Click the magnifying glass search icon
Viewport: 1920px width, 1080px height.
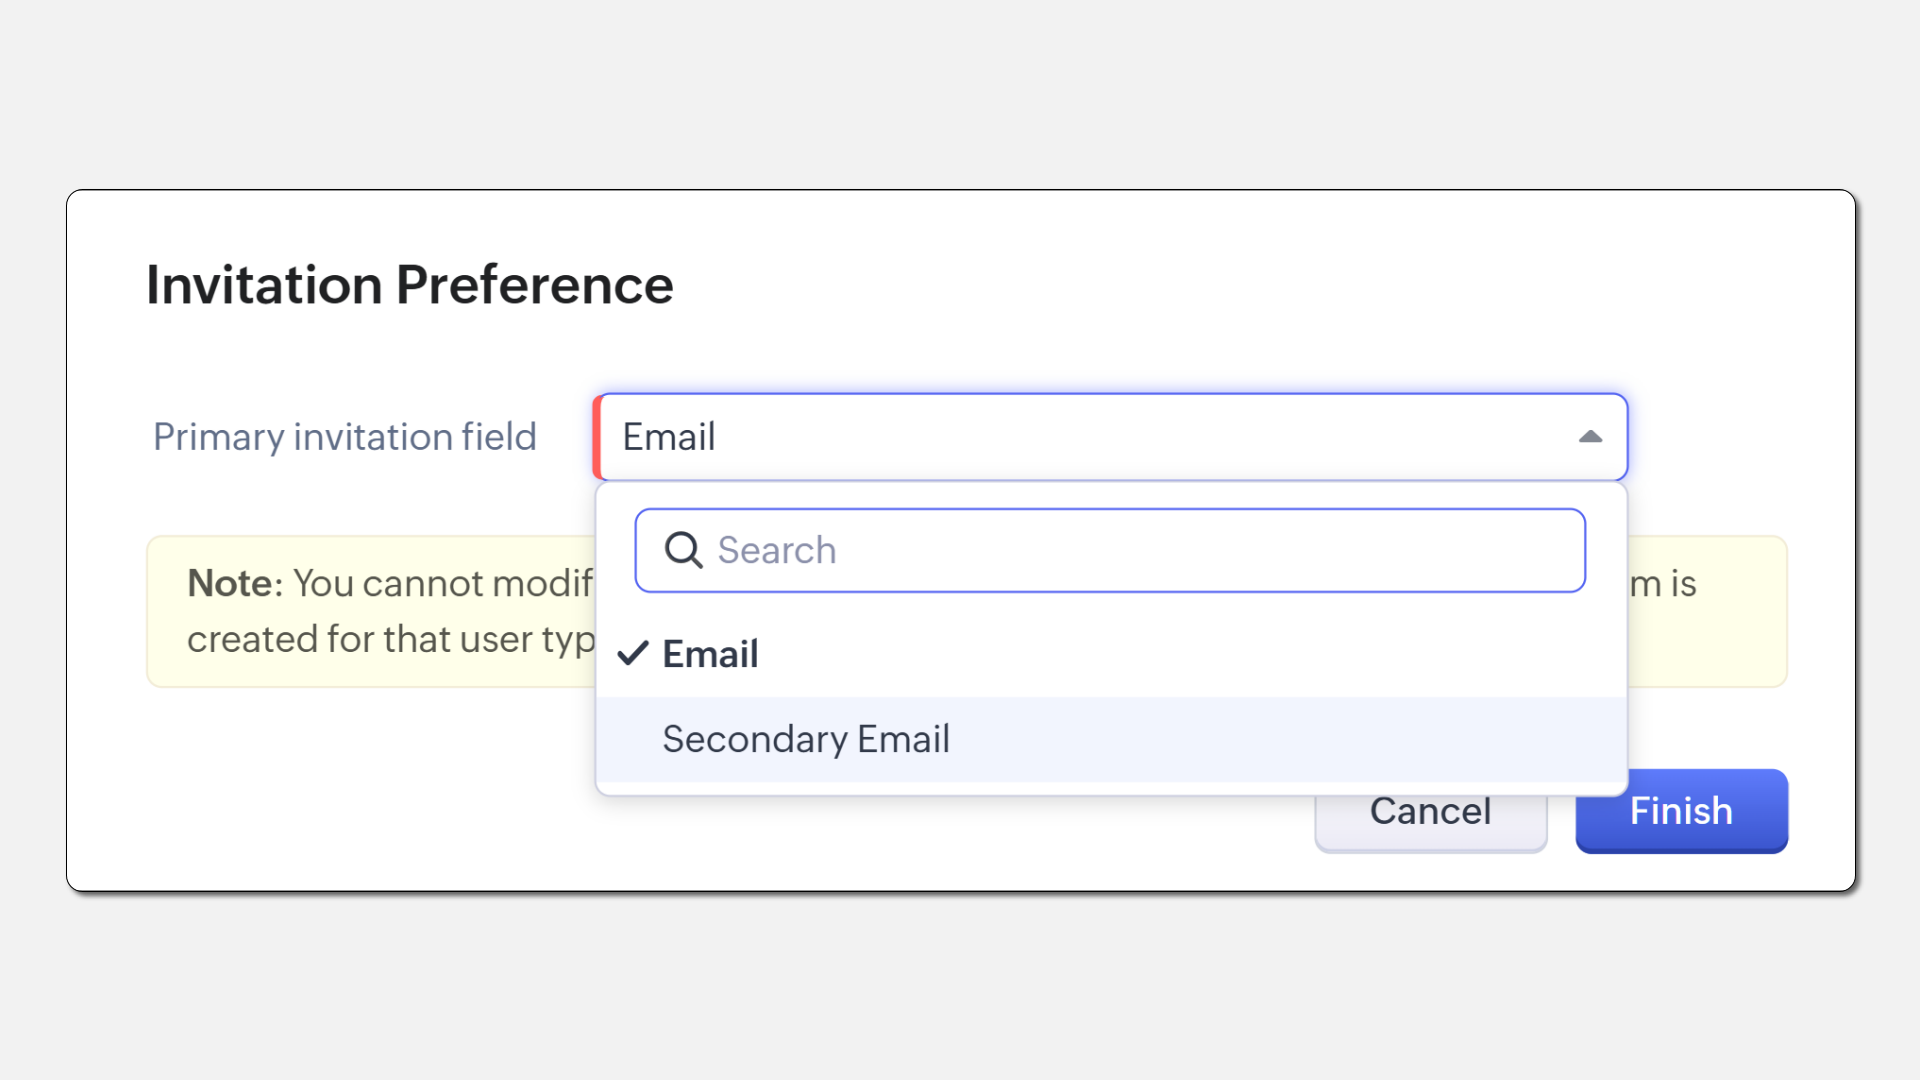[x=684, y=550]
